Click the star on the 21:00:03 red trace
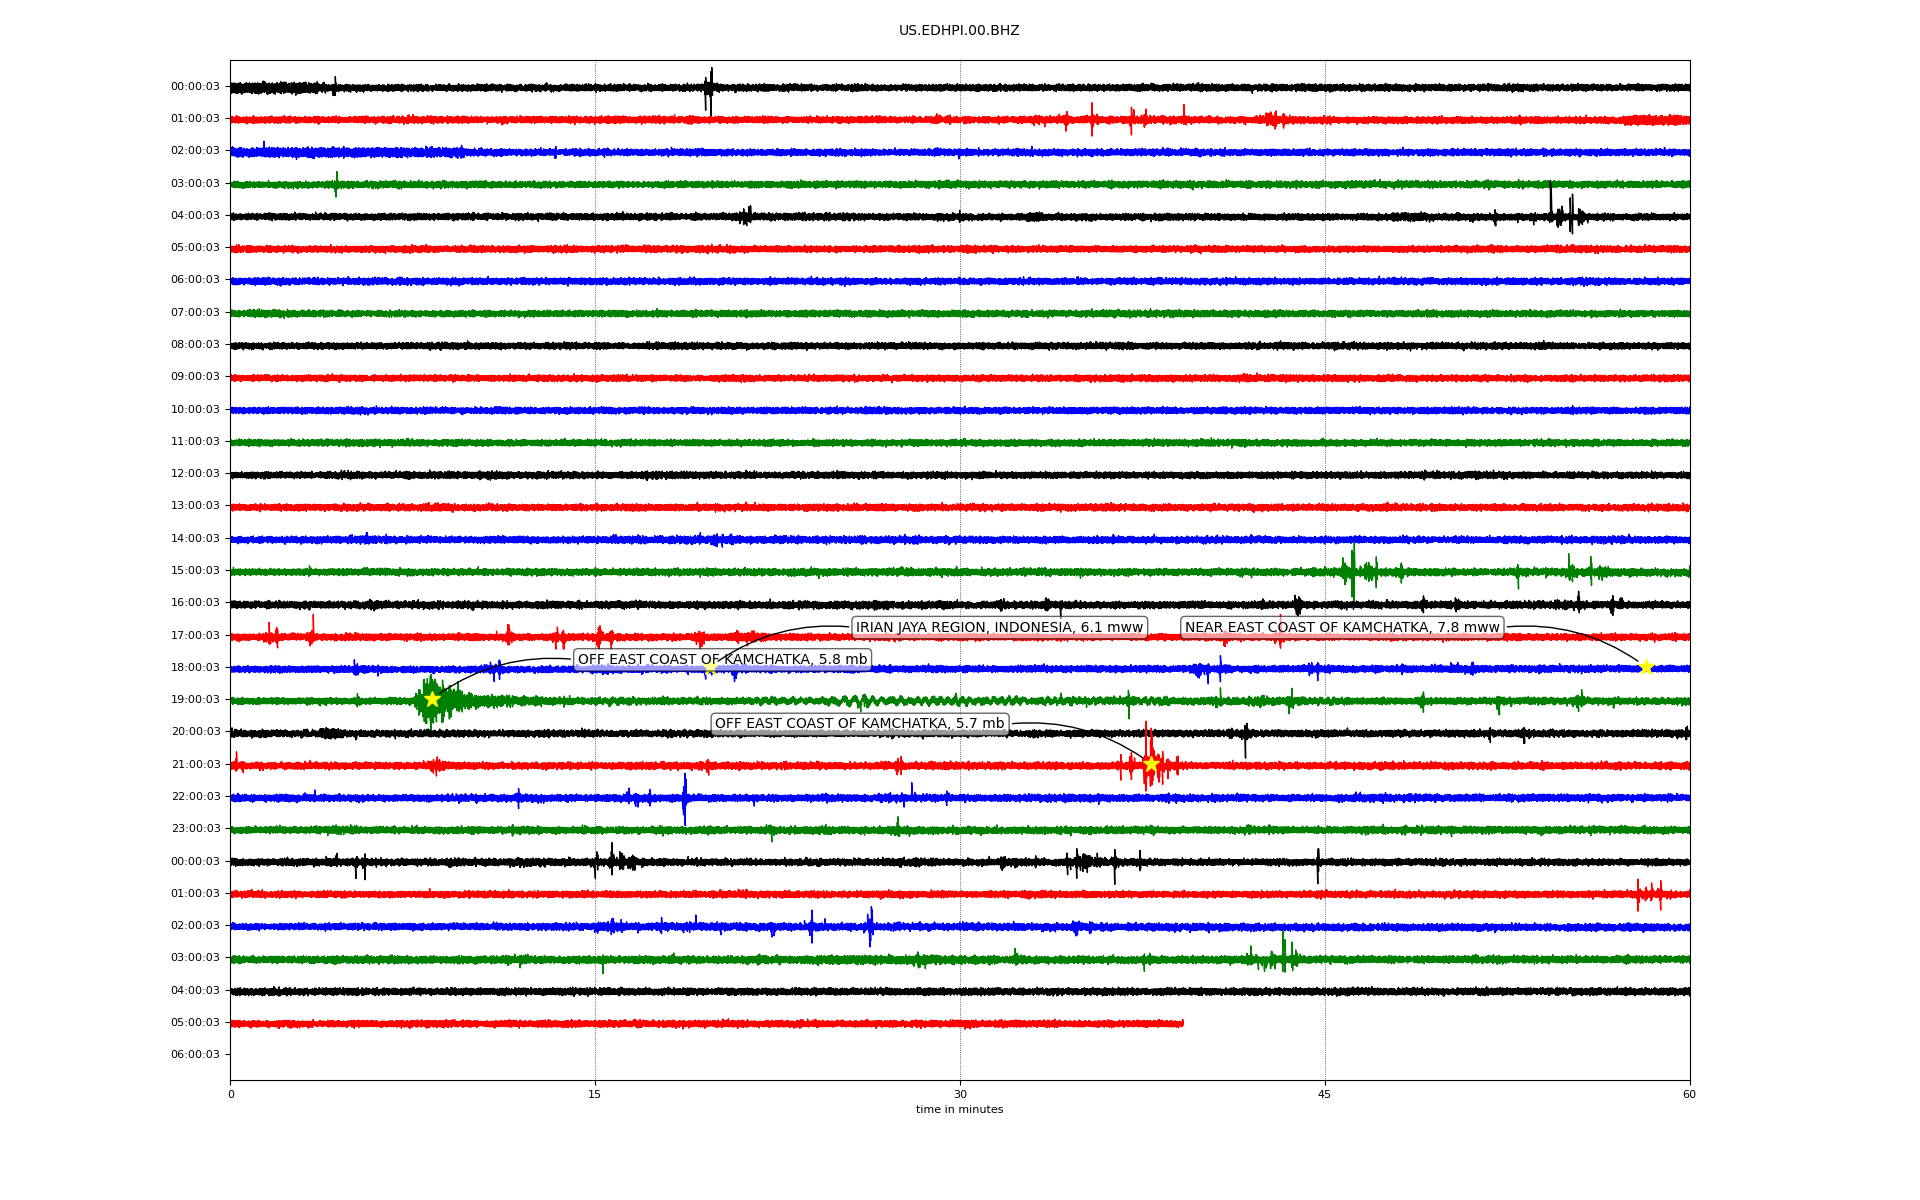The width and height of the screenshot is (1920, 1200). [x=1151, y=764]
